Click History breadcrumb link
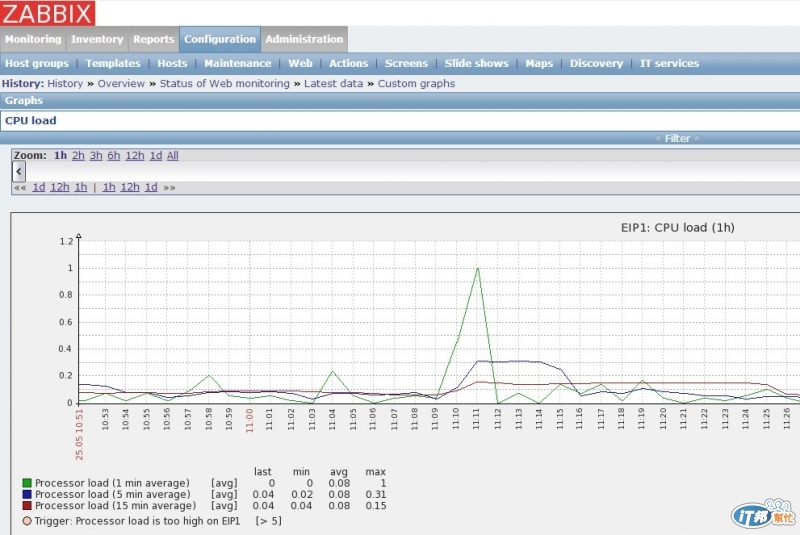The height and width of the screenshot is (535, 800). coord(65,84)
